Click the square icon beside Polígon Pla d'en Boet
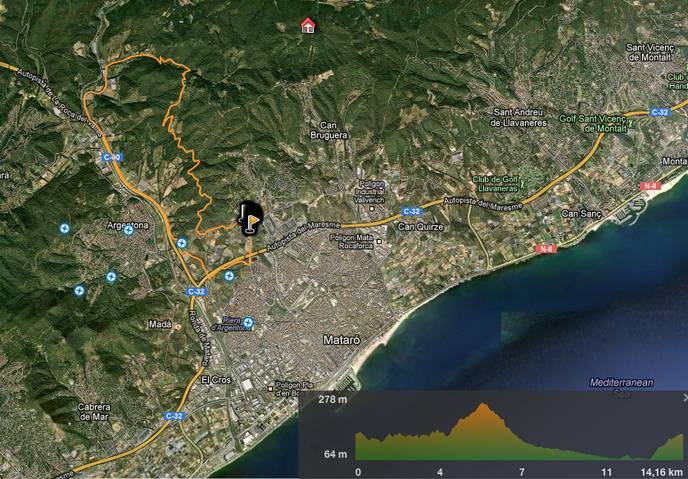Screen dimensions: 688x479 pyautogui.click(x=270, y=388)
